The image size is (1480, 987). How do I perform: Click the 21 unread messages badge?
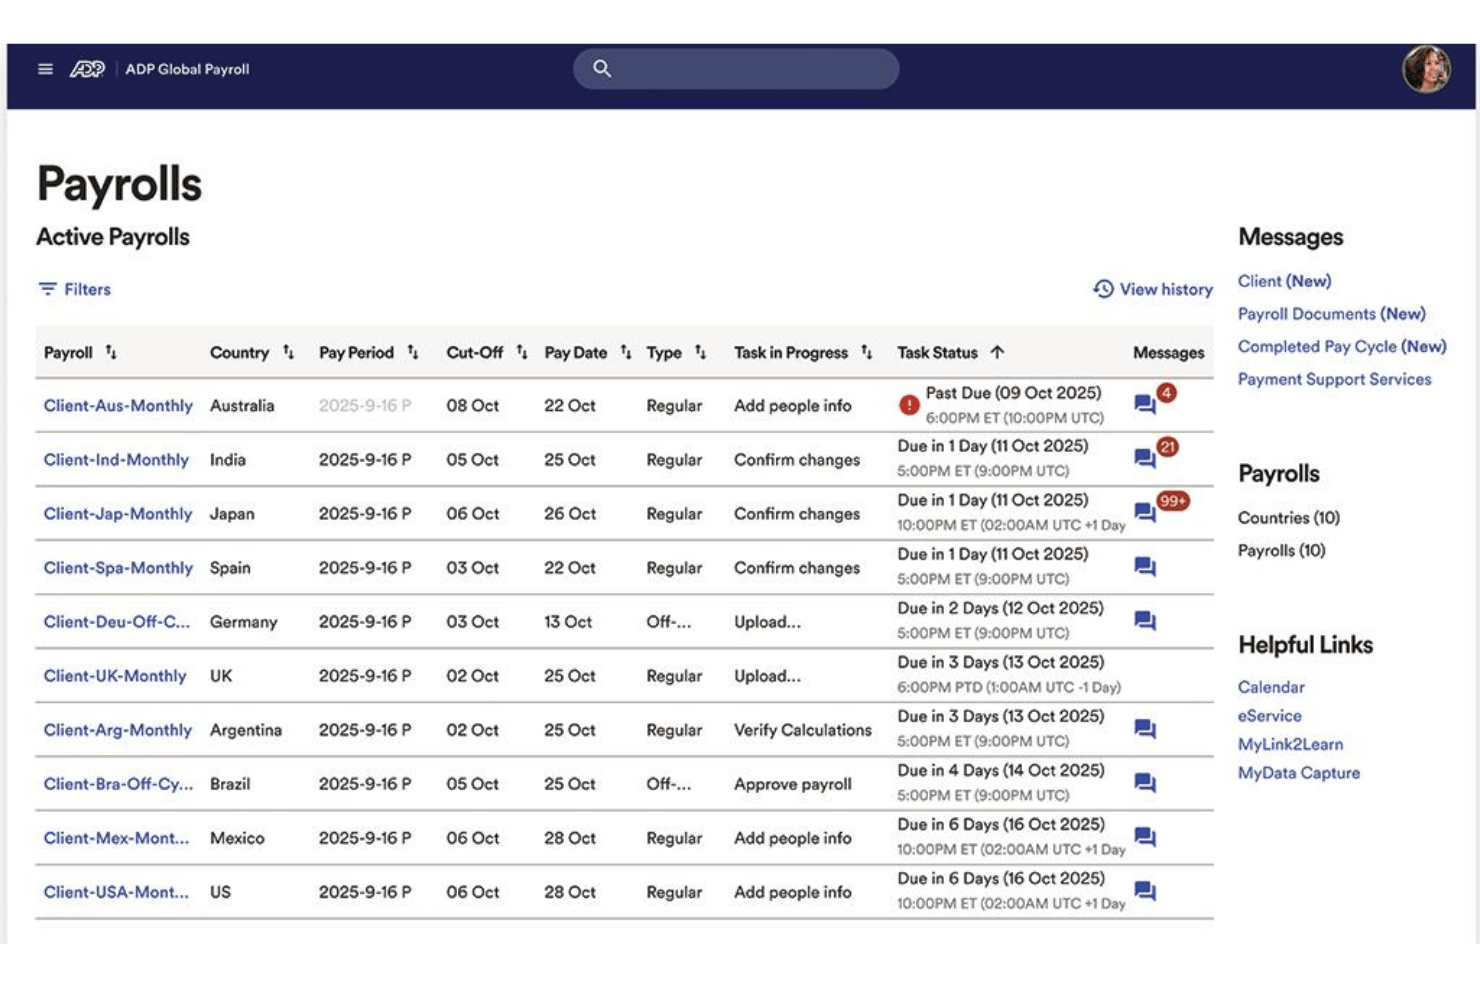pos(1167,446)
